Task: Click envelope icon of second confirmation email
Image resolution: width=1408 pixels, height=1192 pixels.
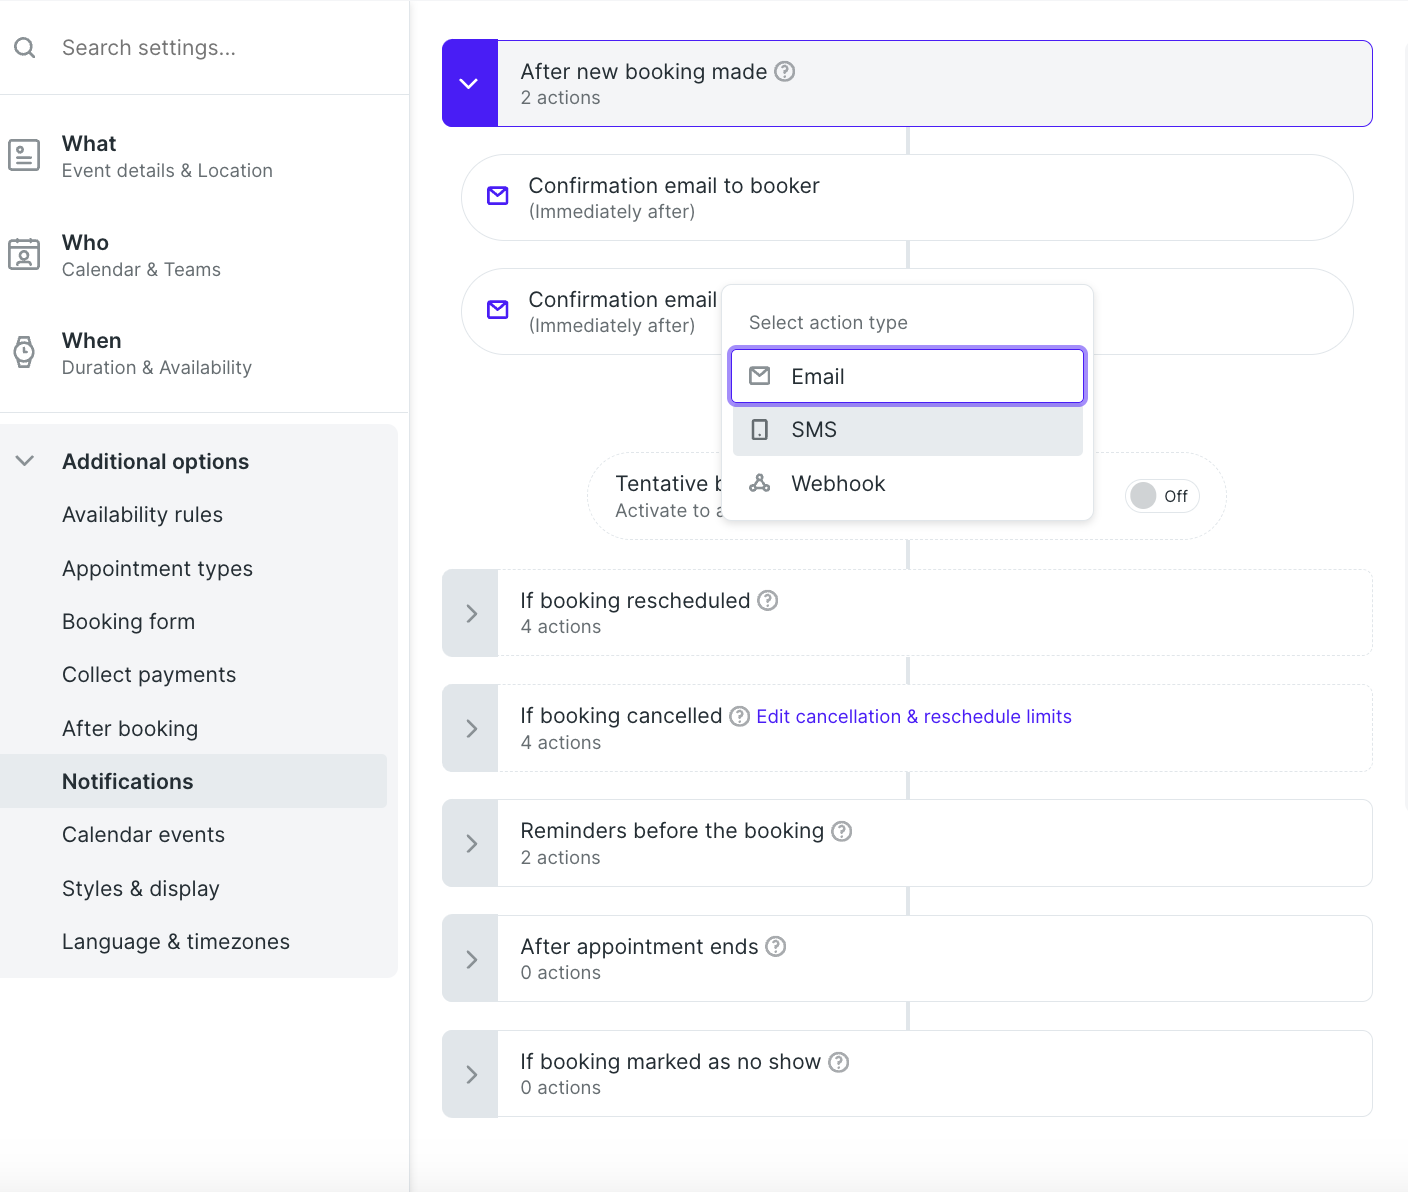Action: 498,310
